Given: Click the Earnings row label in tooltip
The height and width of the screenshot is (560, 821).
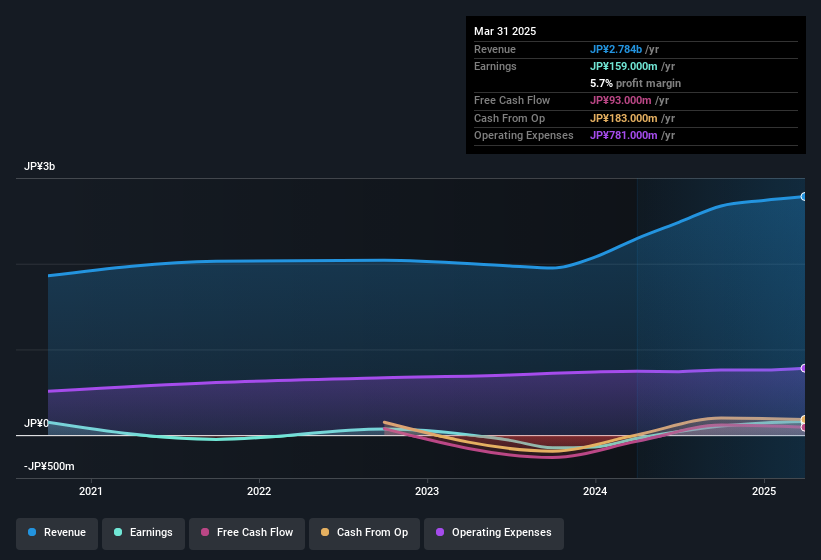Looking at the screenshot, I should point(495,66).
